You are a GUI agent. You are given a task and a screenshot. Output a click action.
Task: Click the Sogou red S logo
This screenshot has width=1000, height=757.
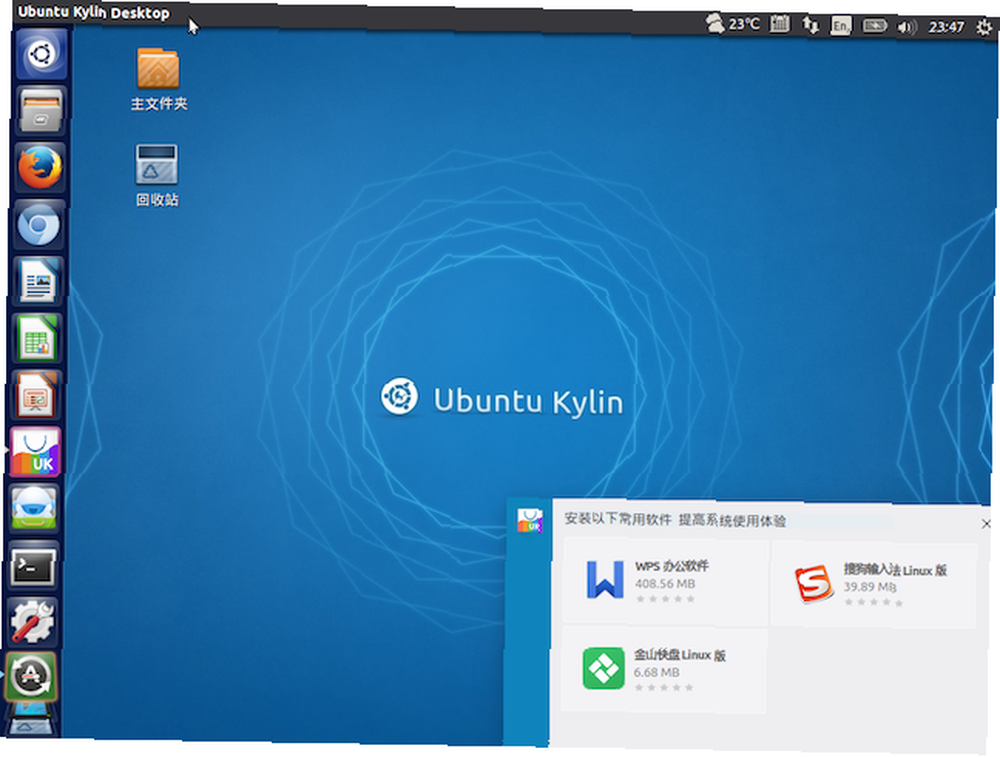click(x=814, y=583)
